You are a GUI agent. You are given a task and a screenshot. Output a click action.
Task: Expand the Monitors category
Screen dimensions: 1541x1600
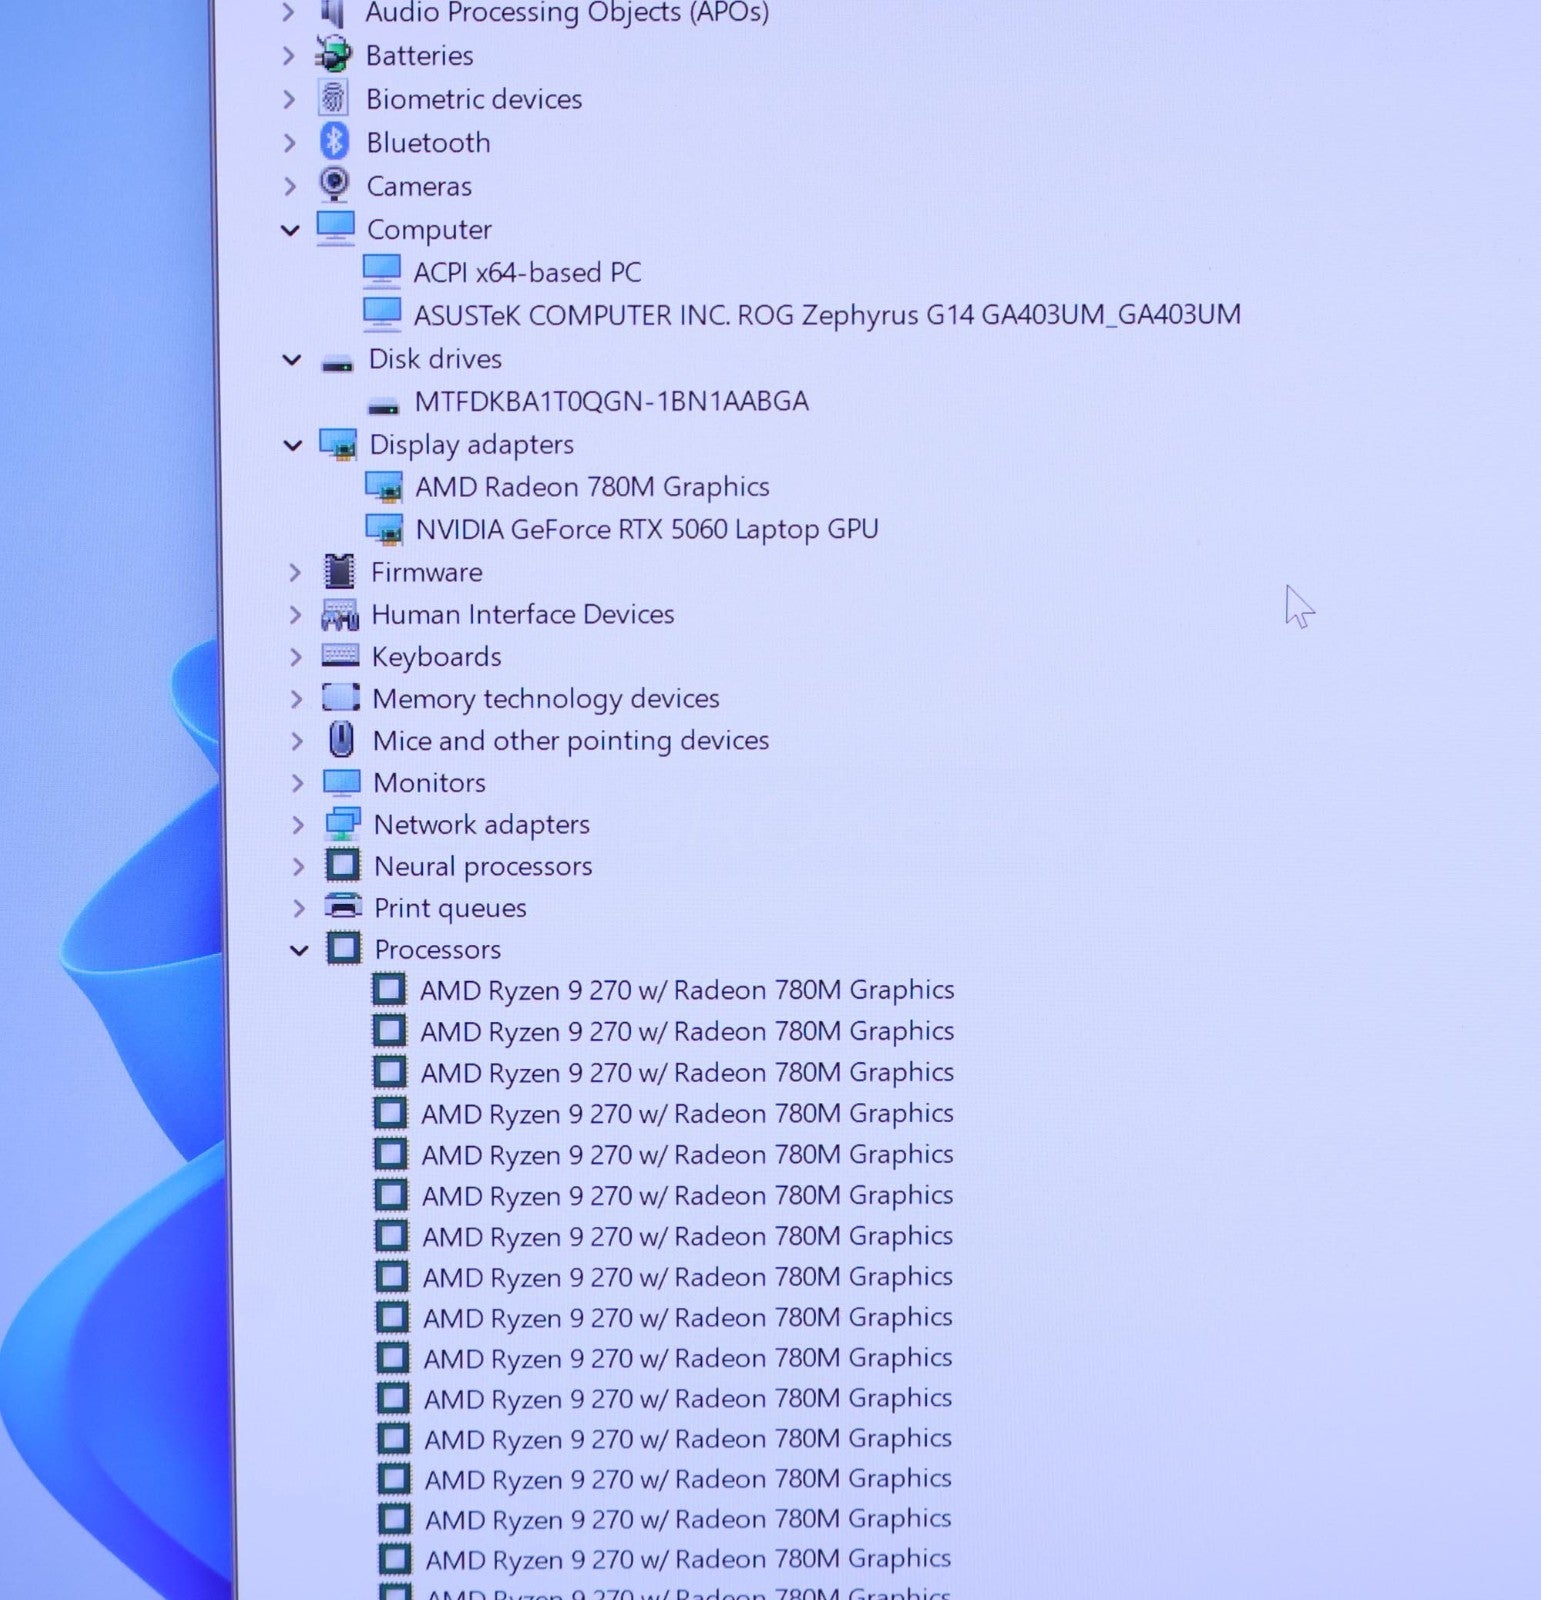297,782
